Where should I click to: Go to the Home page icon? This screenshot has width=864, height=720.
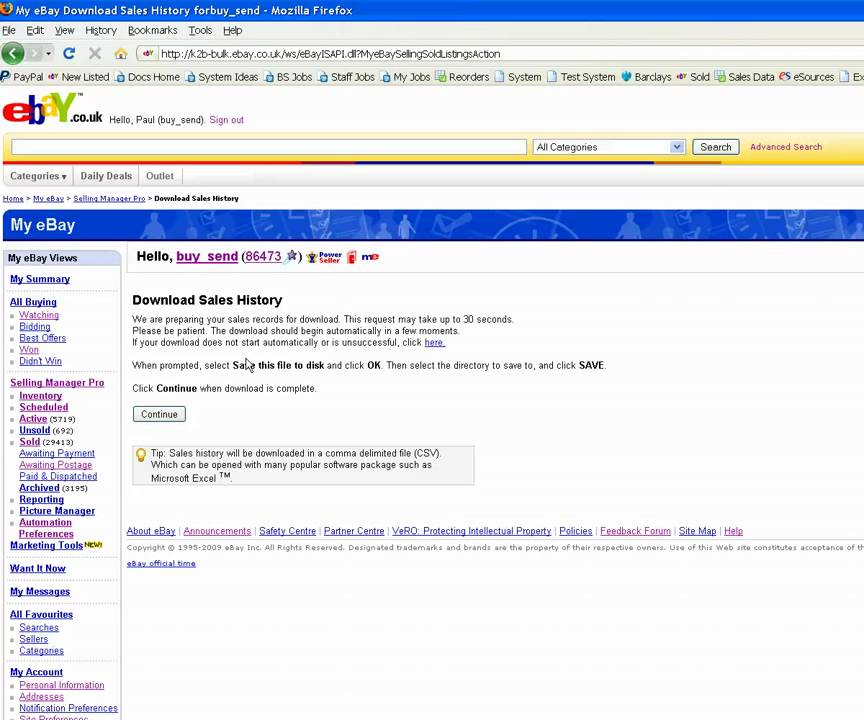(121, 53)
